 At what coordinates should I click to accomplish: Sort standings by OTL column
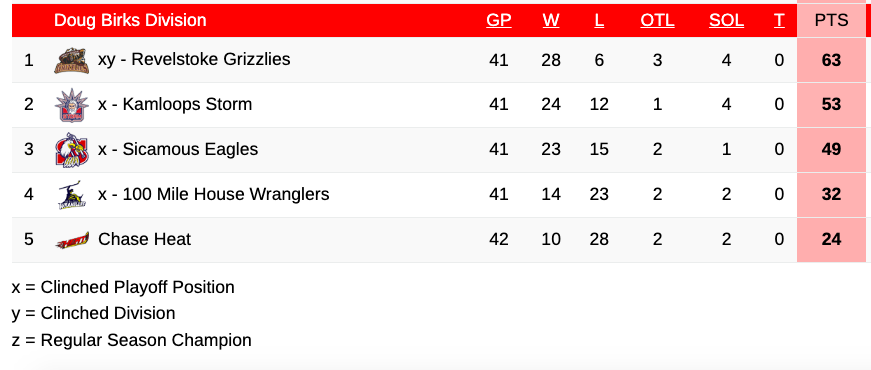click(x=658, y=21)
